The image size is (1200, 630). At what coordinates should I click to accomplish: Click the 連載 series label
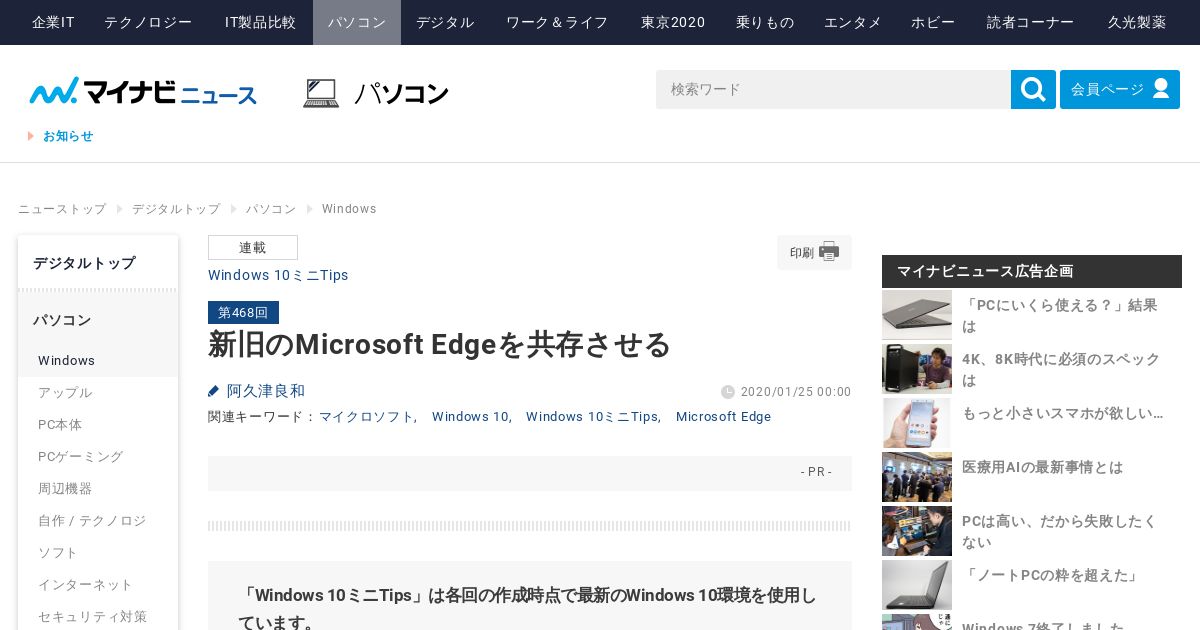[253, 247]
